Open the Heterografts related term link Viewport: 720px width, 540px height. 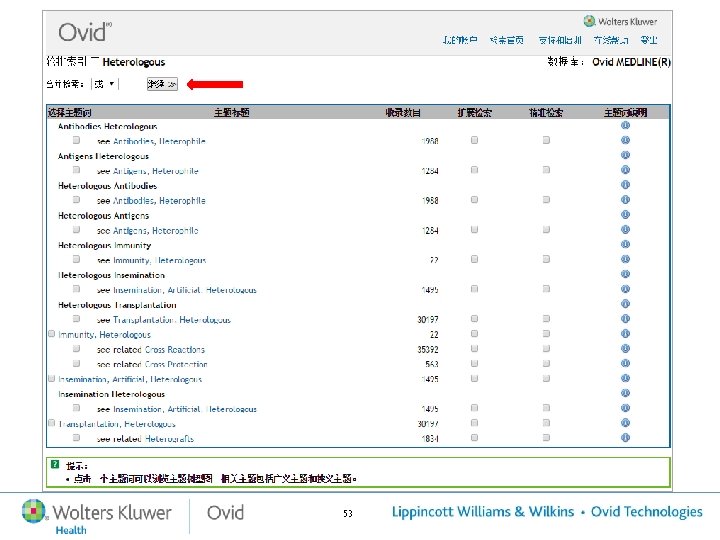(x=169, y=439)
